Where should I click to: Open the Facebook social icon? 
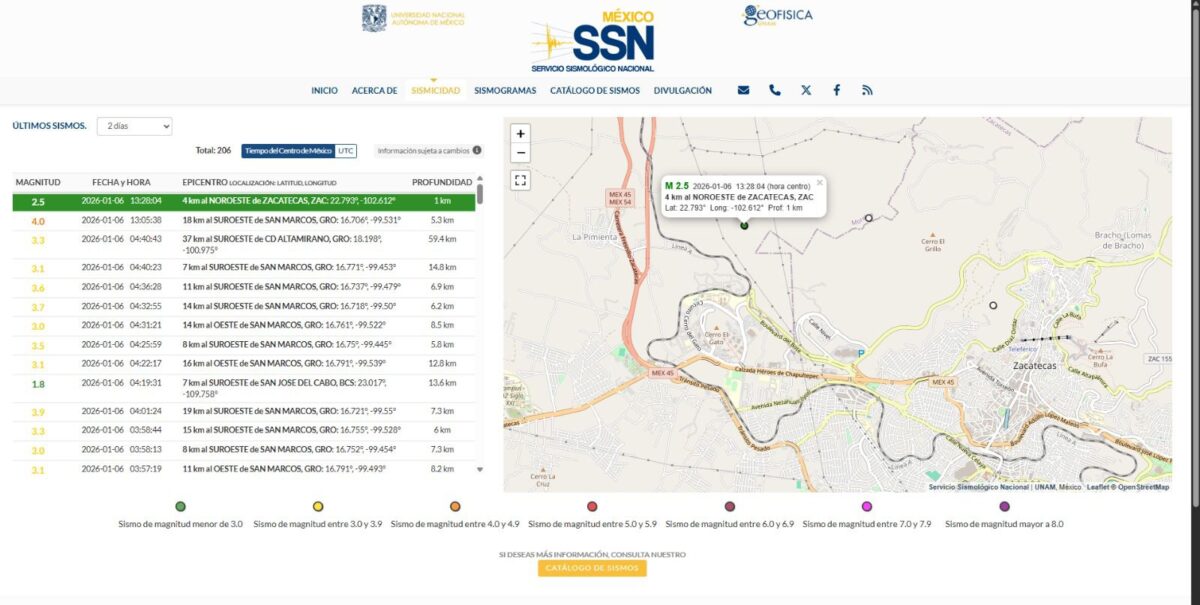click(x=836, y=90)
